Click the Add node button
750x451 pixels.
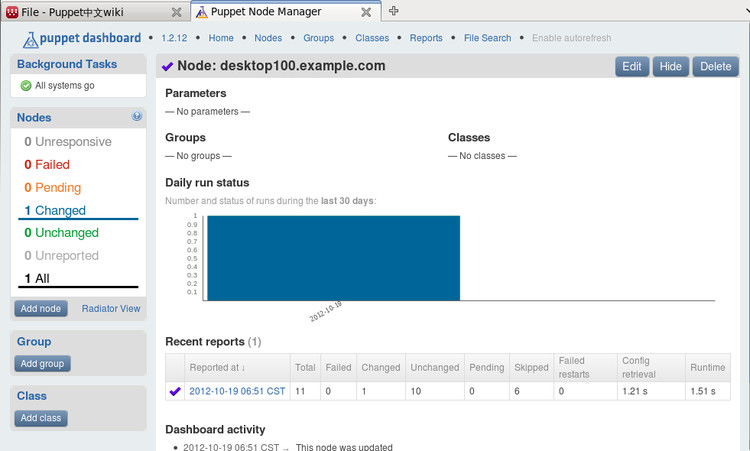coord(41,308)
